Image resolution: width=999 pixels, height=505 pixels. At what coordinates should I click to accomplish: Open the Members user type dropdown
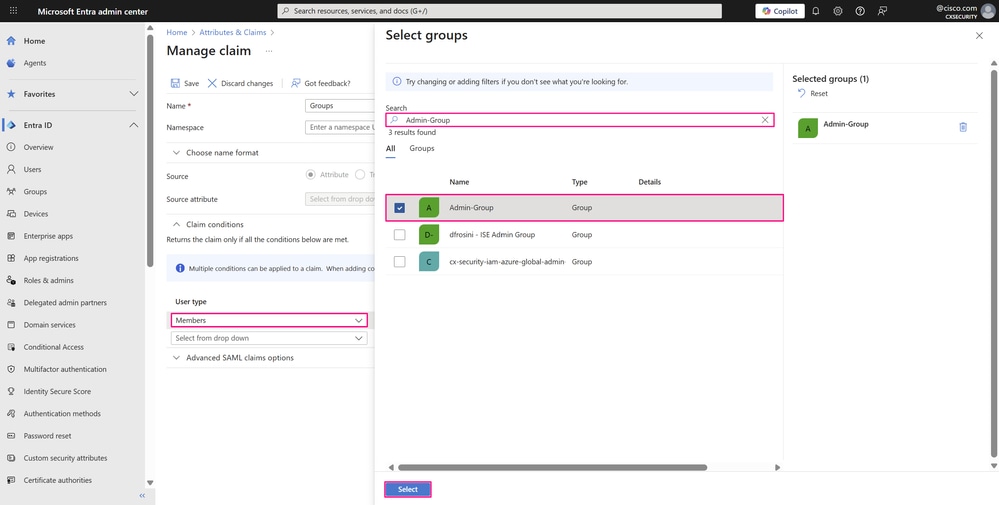click(270, 320)
